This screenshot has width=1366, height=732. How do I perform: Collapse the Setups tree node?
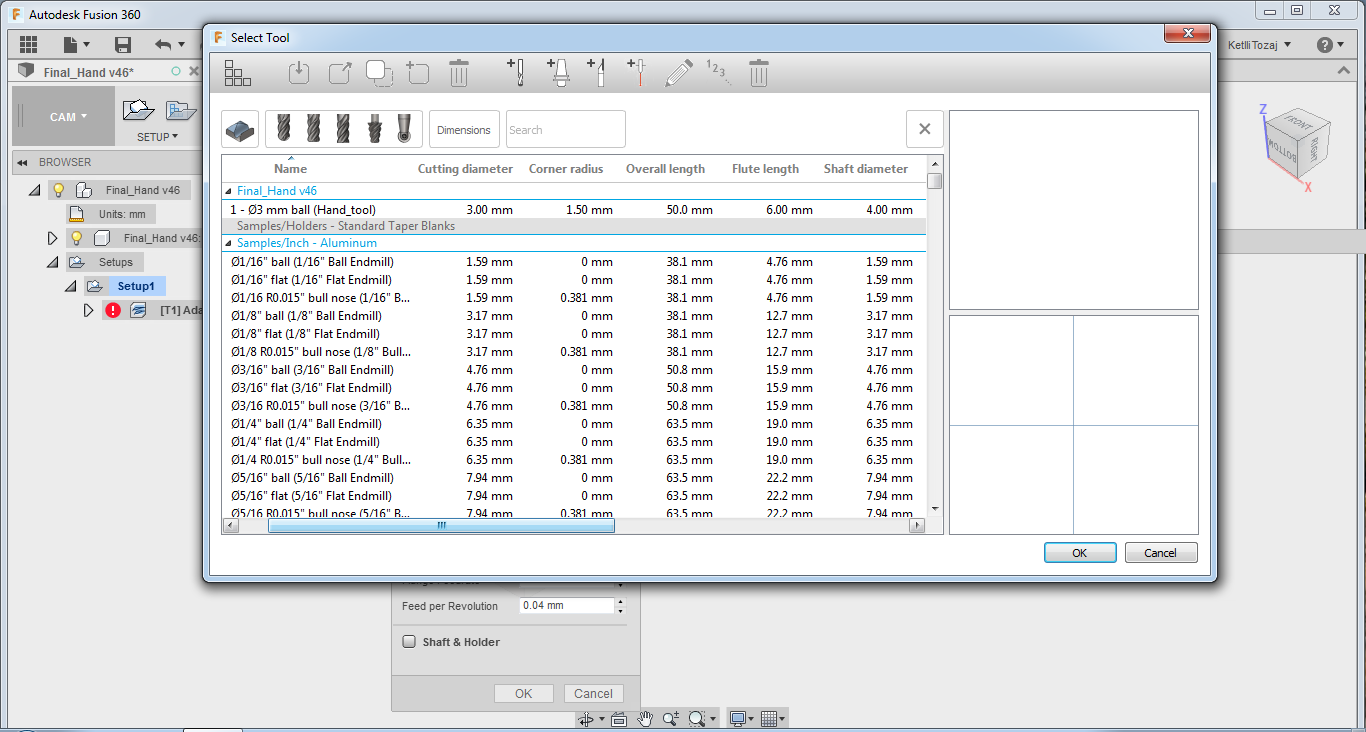51,262
